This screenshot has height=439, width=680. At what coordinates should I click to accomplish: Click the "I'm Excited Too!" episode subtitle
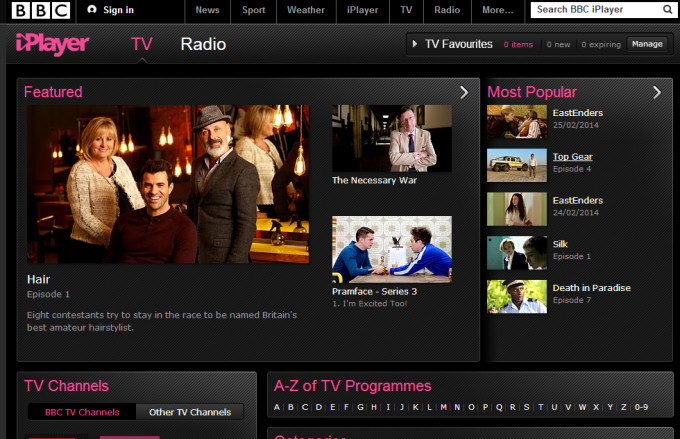369,304
